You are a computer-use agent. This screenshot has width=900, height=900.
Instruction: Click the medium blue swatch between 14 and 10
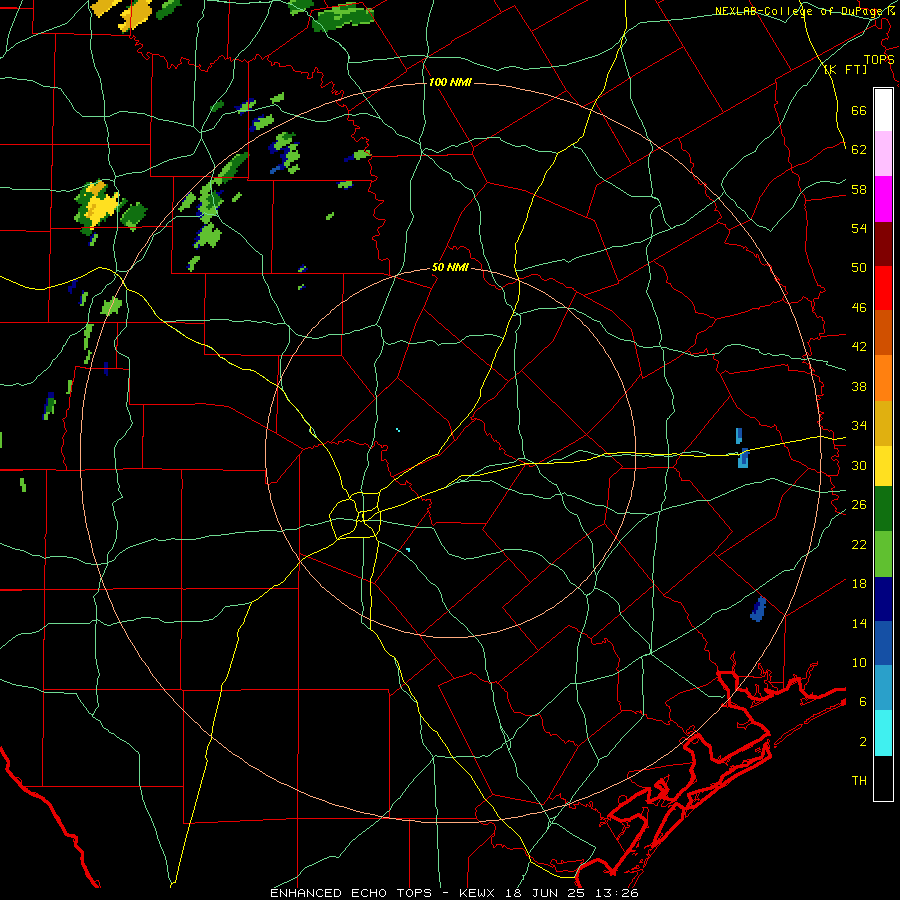click(x=883, y=643)
